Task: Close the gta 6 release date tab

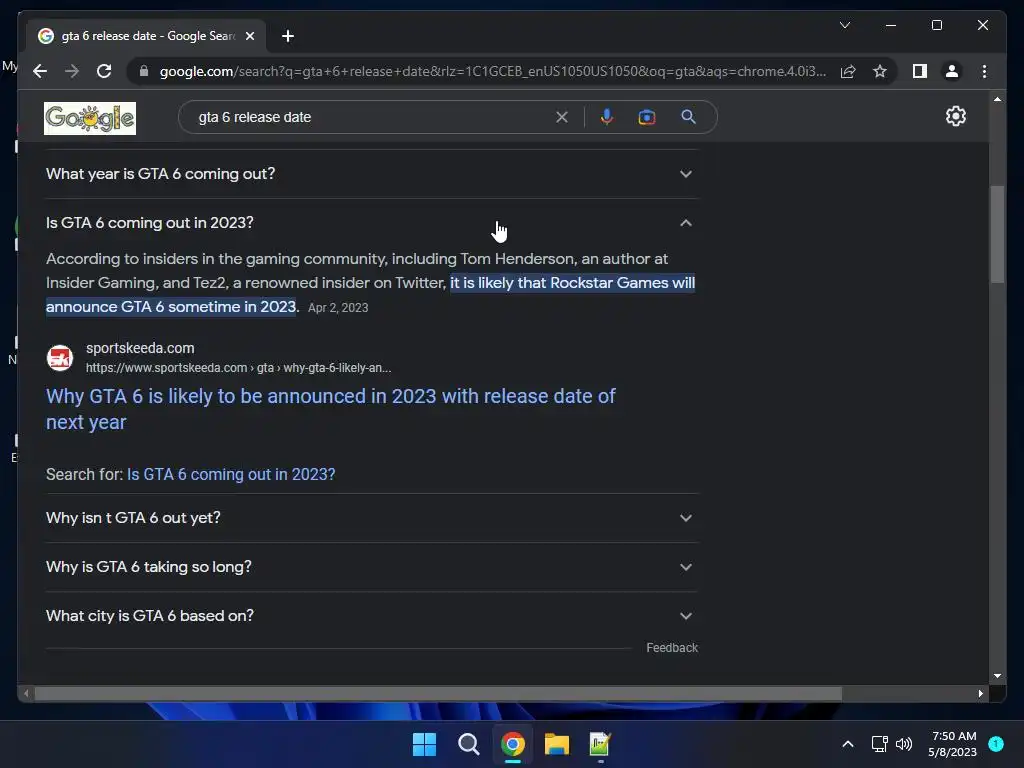Action: [249, 36]
